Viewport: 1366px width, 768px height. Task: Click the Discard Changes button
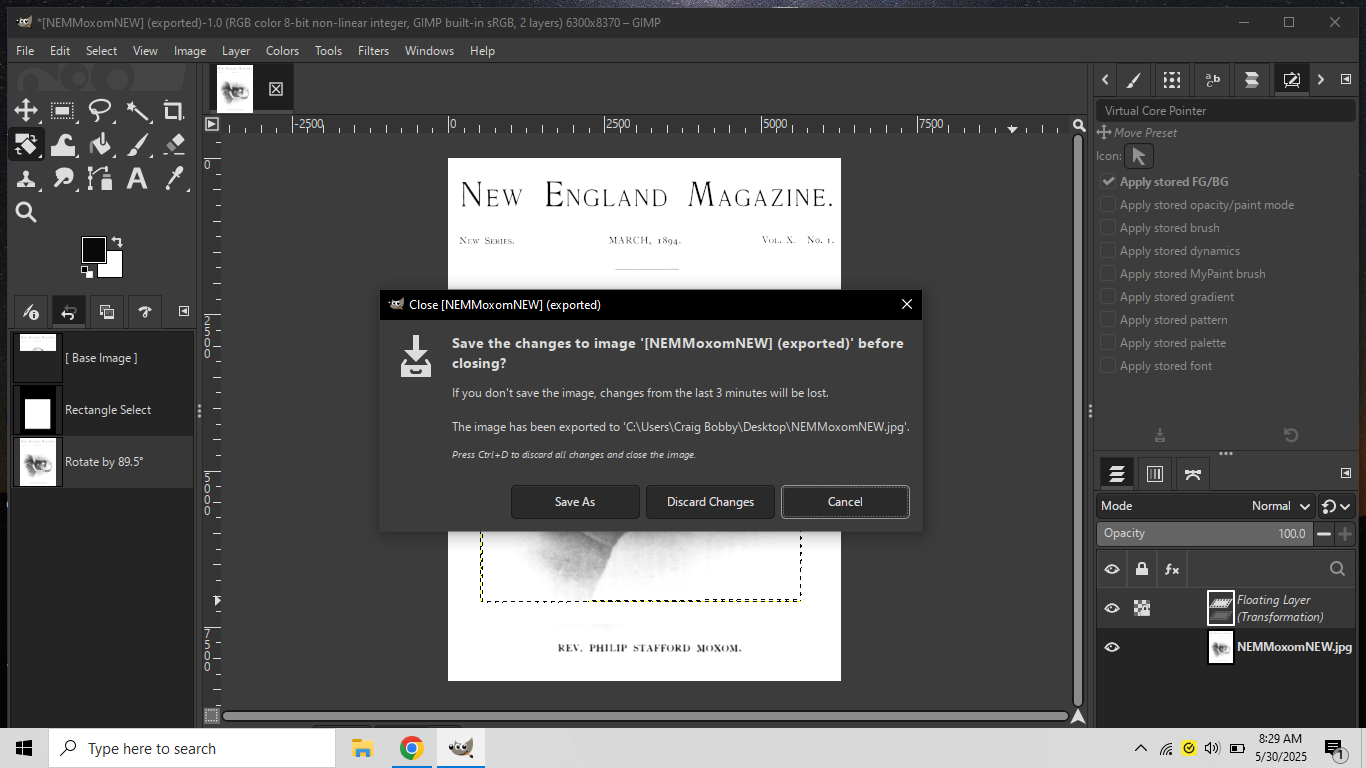(710, 502)
